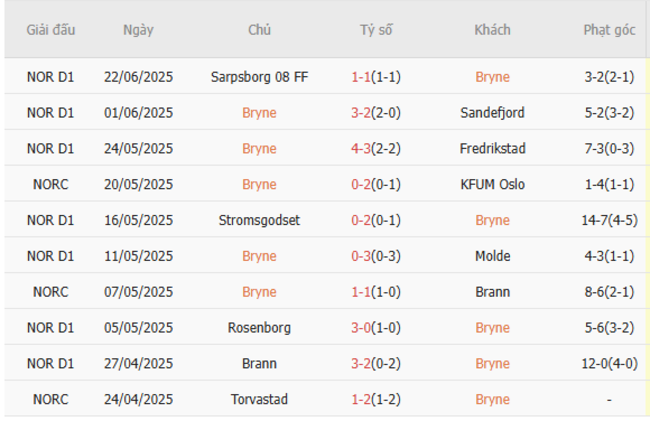Open the Rosenborg team link

[260, 328]
